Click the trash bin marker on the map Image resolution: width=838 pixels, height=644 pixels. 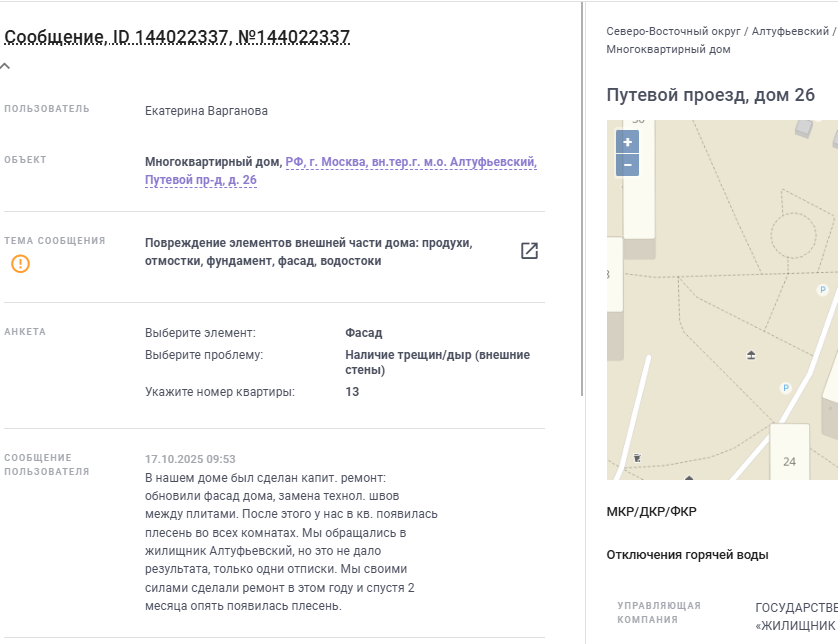(x=637, y=458)
